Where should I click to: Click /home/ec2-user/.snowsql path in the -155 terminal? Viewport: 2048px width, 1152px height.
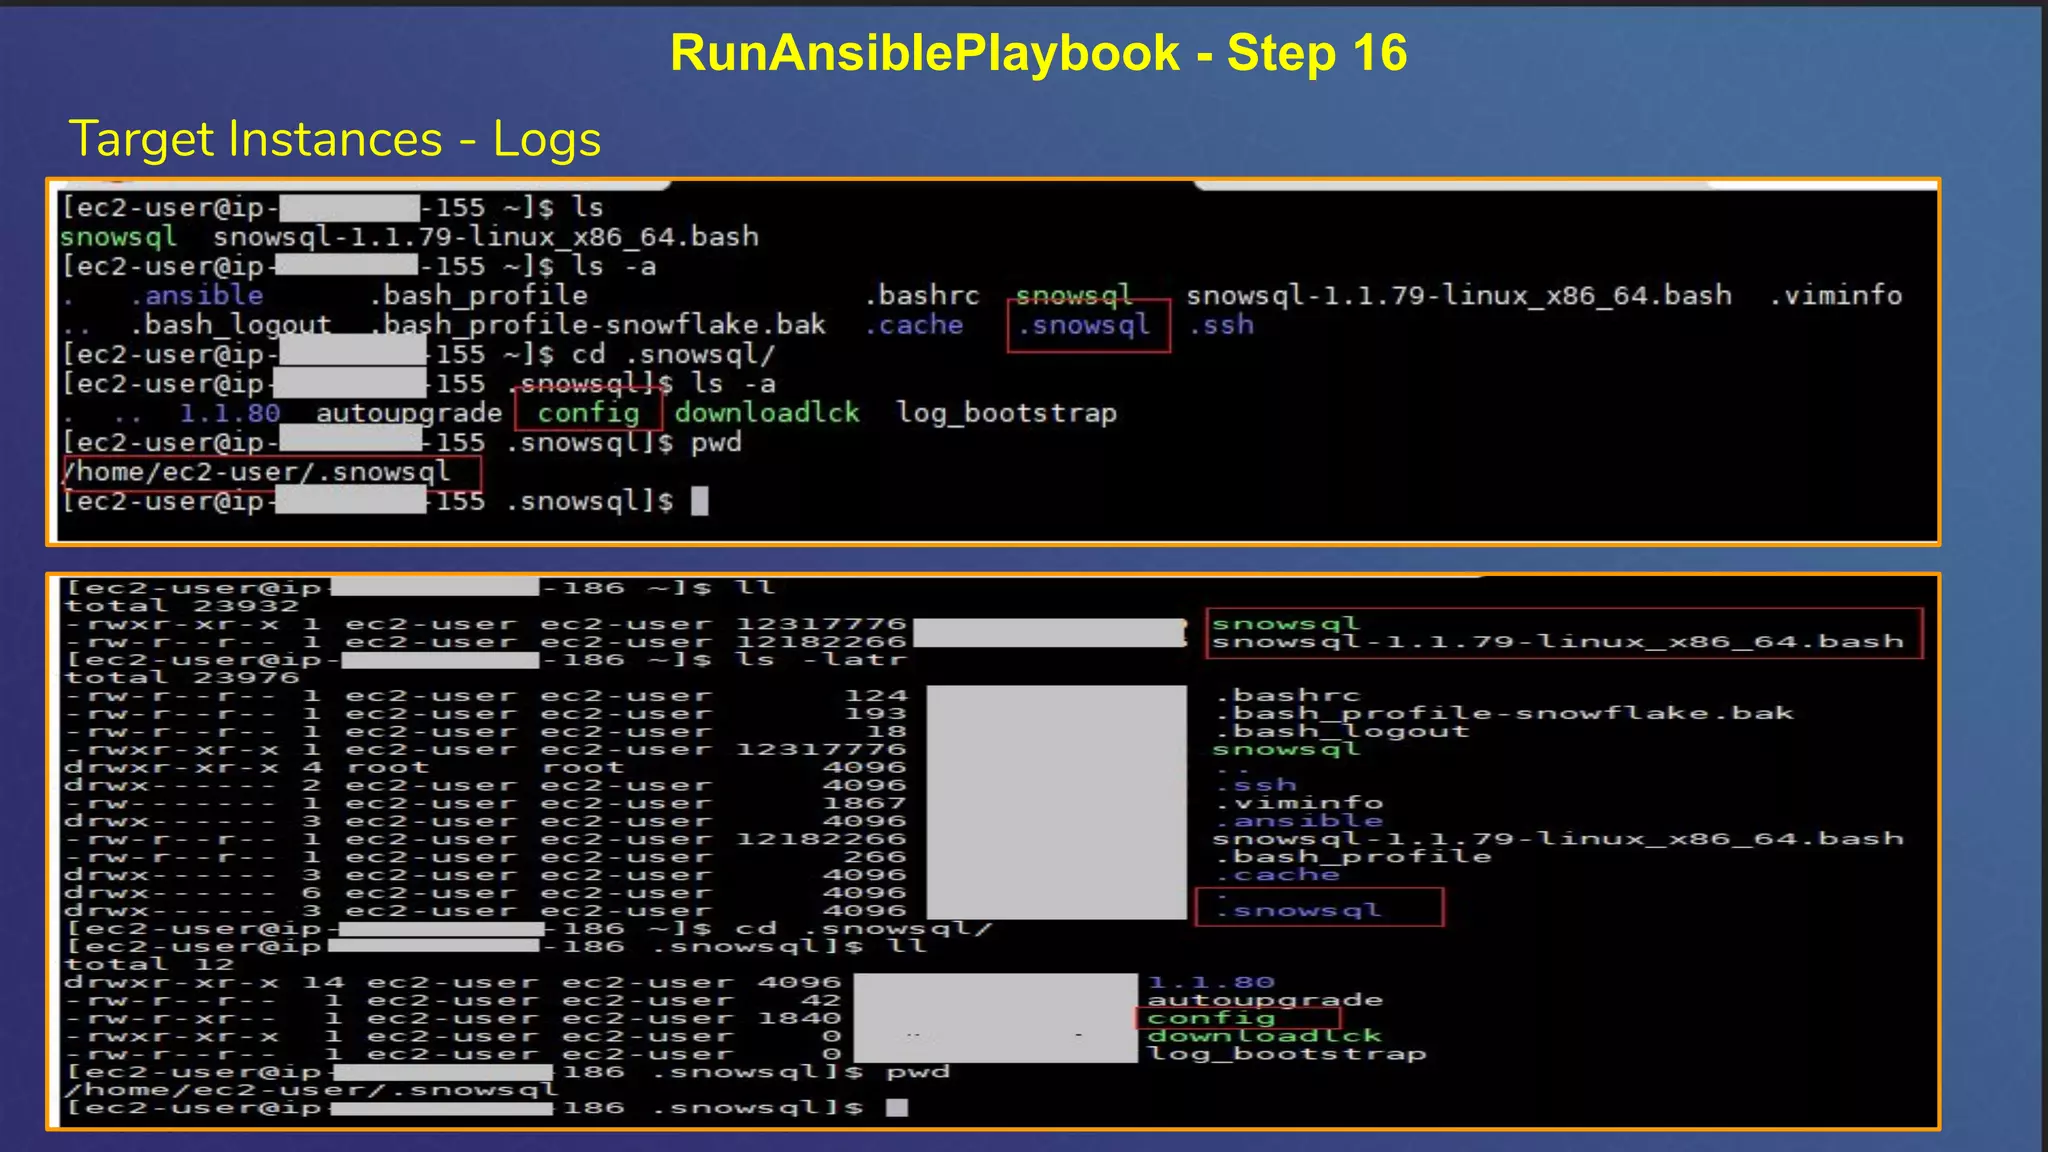[x=257, y=472]
